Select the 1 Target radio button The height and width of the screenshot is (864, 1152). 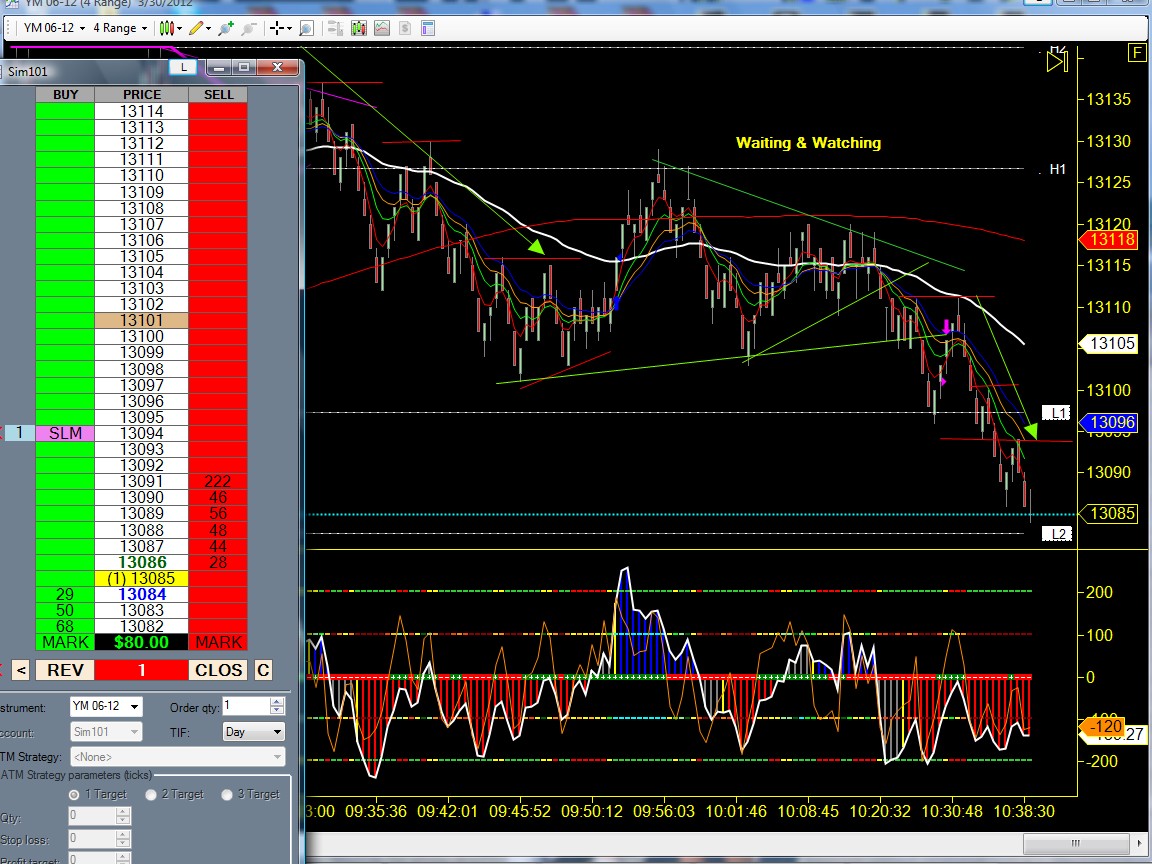click(73, 794)
